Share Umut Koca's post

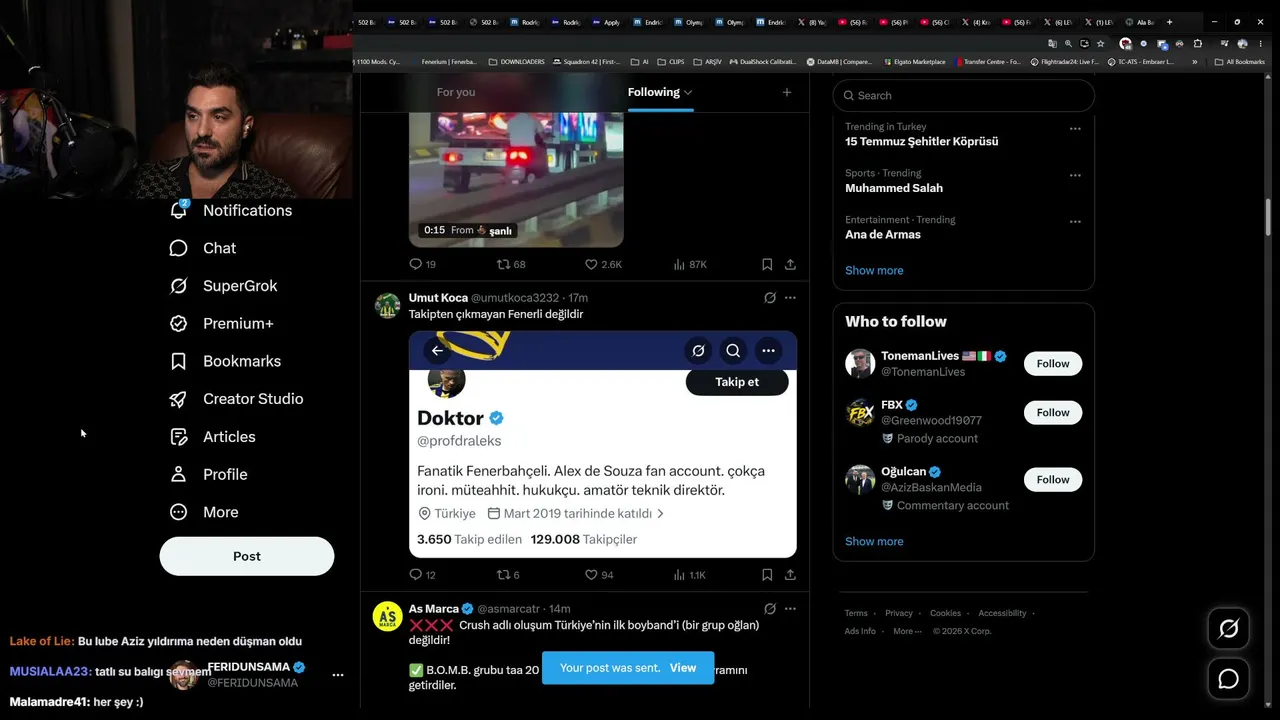pyautogui.click(x=790, y=575)
